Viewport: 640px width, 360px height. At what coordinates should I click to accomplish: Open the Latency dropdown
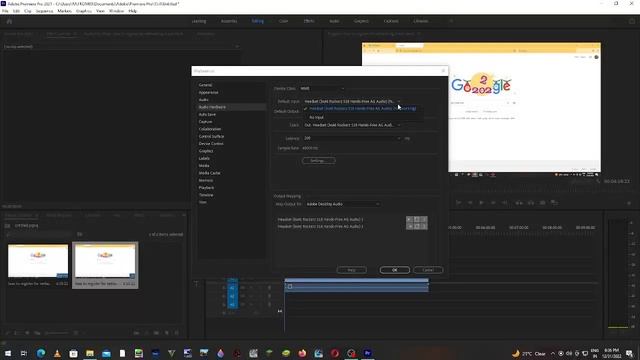352,138
